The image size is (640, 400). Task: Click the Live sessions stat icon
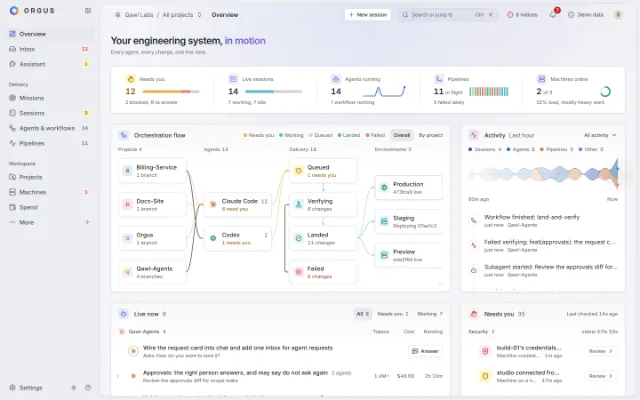pos(233,79)
